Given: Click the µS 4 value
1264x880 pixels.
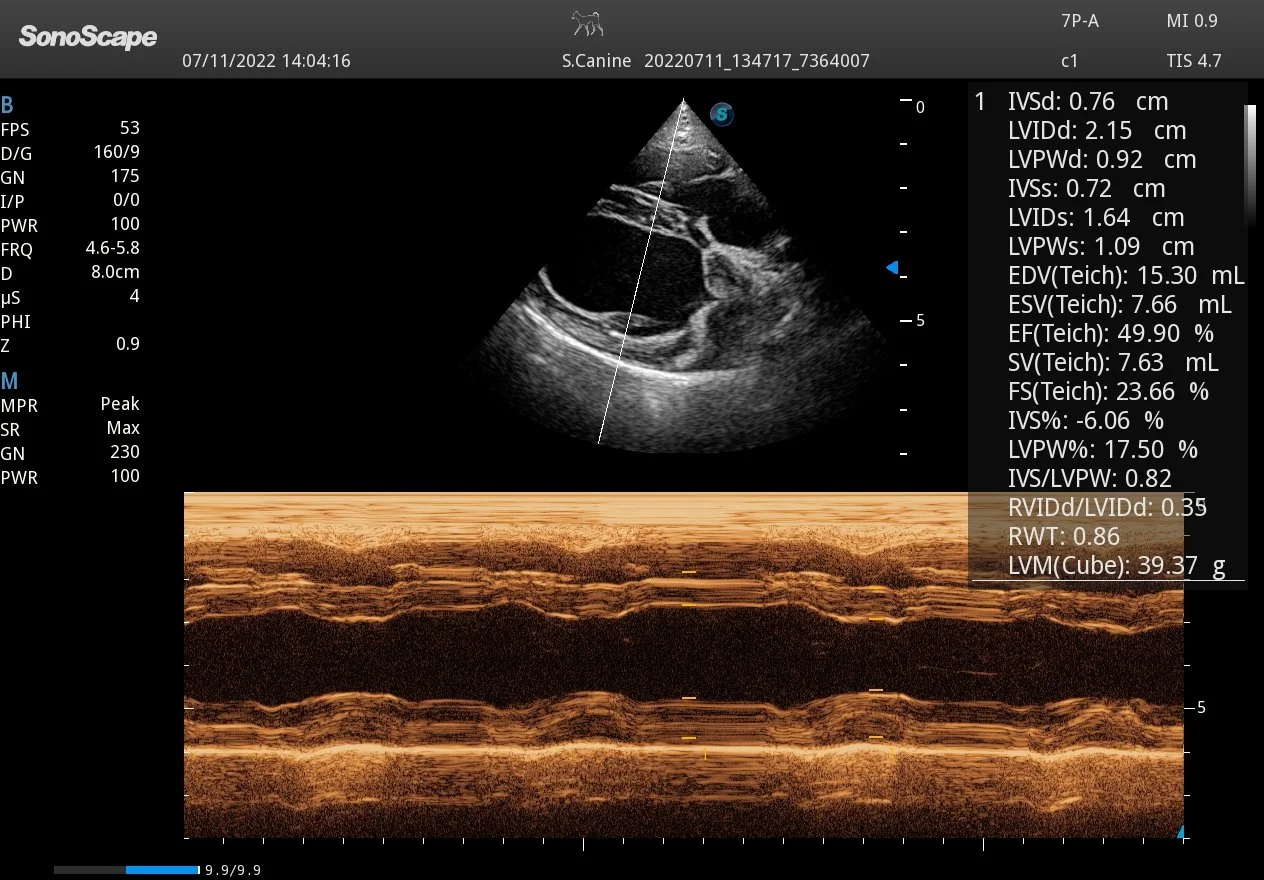Looking at the screenshot, I should coord(135,296).
